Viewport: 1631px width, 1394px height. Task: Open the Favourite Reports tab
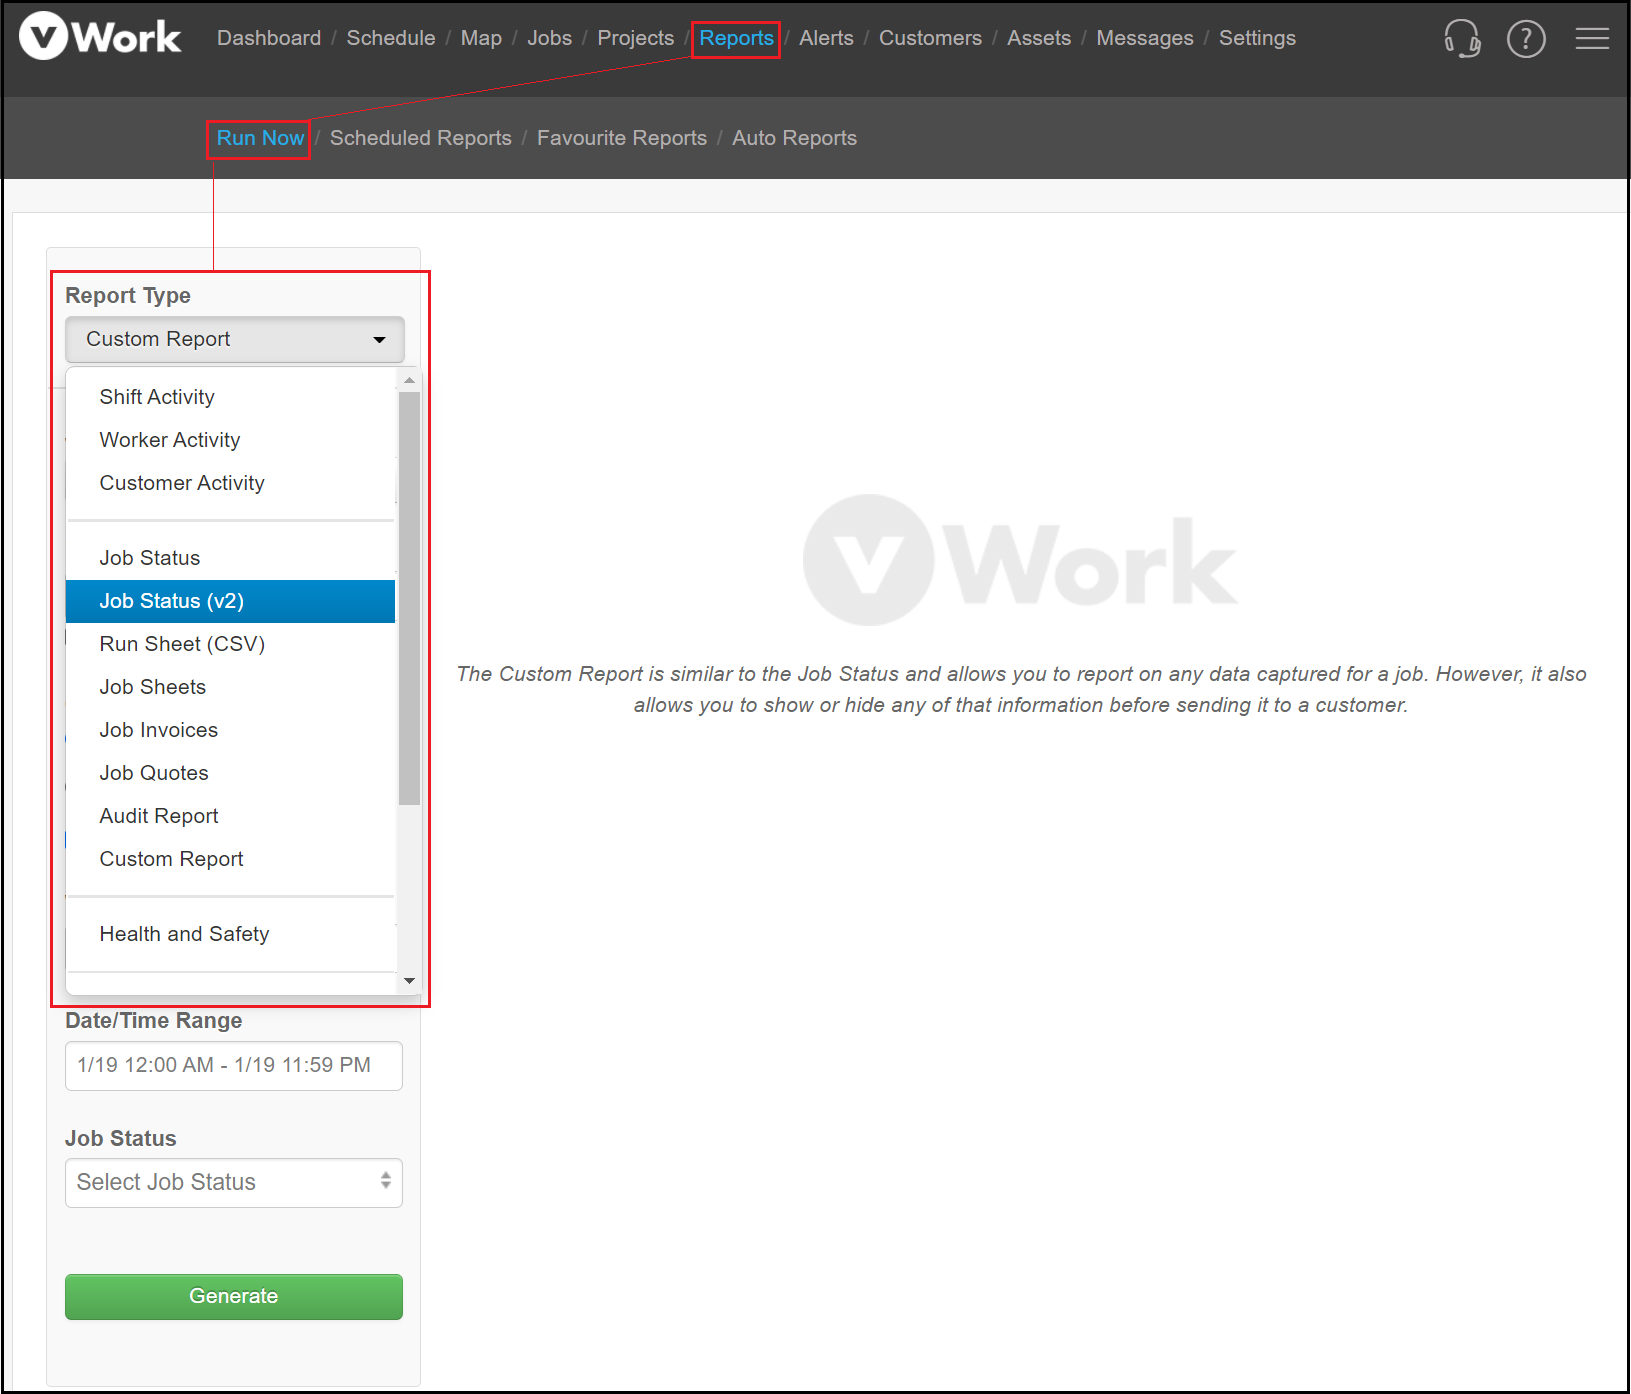(621, 138)
